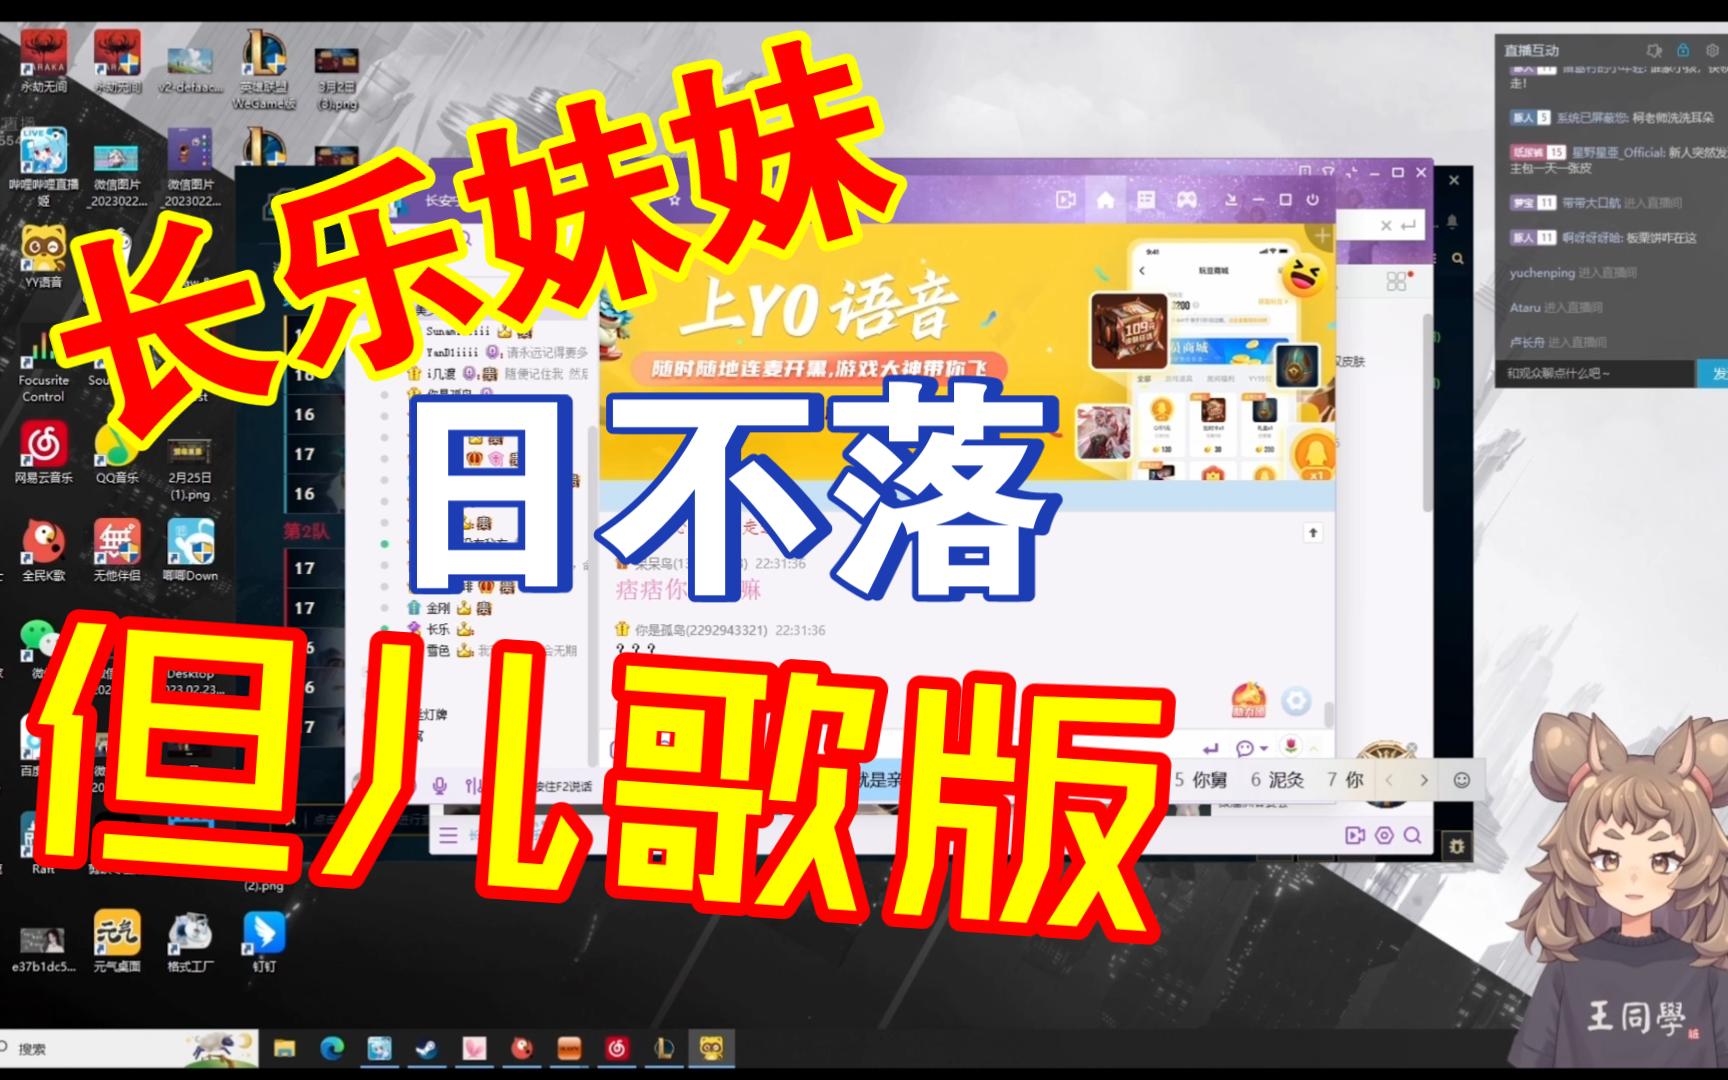Image resolution: width=1728 pixels, height=1080 pixels.
Task: Open the 永劫无间 desktop shortcut with RAKA label
Action: pyautogui.click(x=43, y=60)
